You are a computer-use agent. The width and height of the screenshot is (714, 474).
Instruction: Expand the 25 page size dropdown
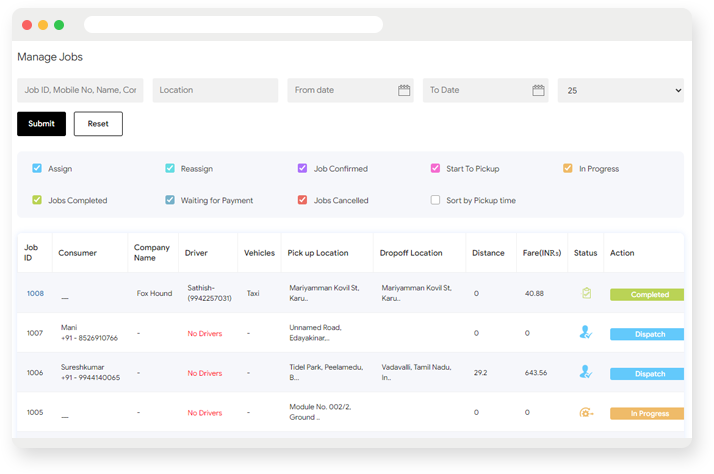pos(621,90)
